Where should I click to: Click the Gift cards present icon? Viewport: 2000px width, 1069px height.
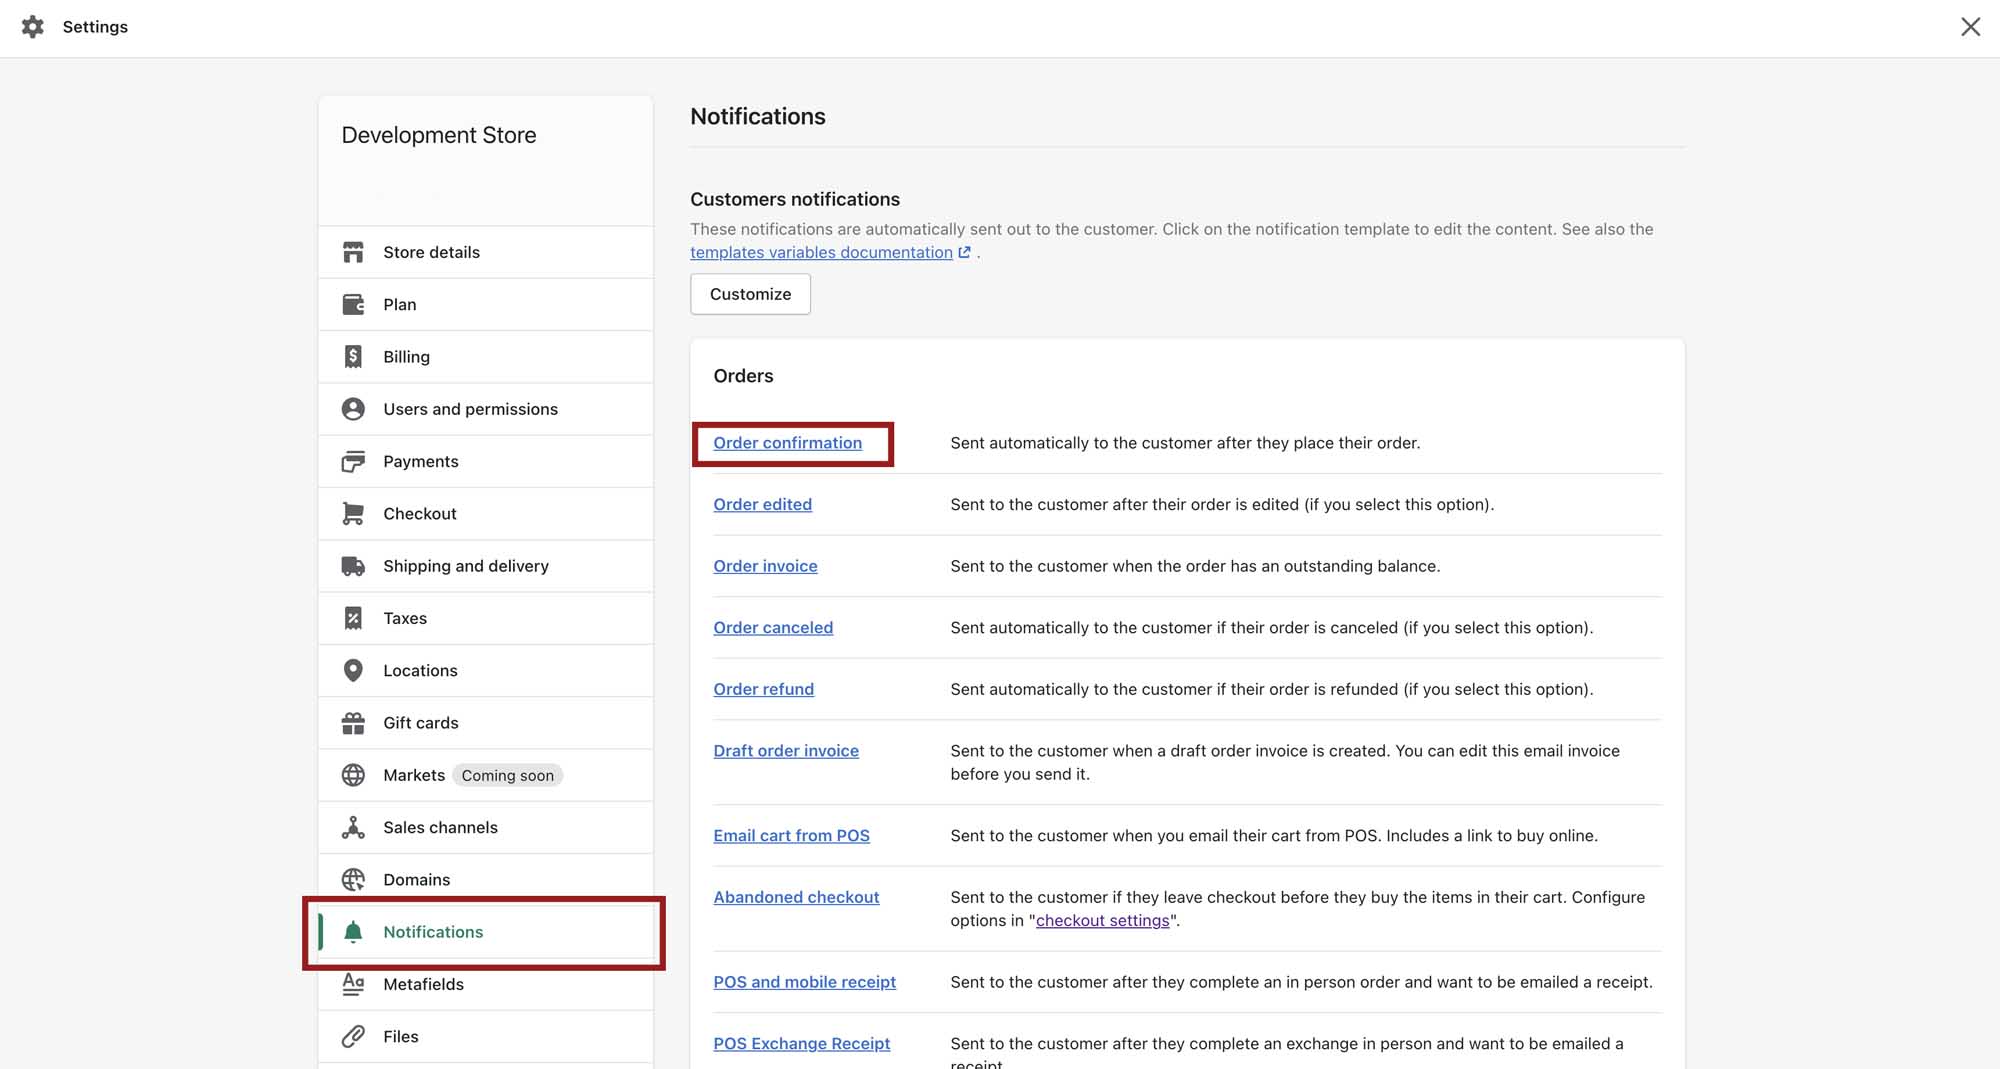353,723
